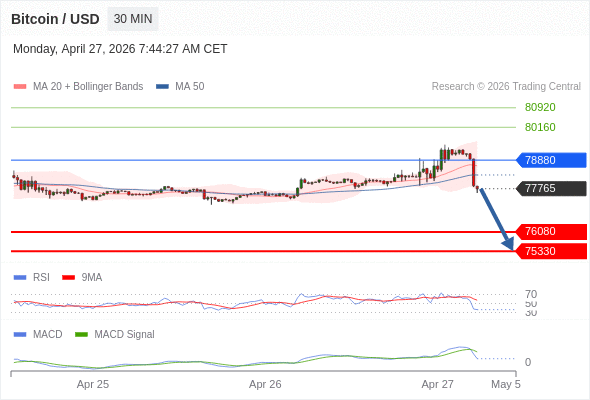The image size is (590, 400).
Task: Select the red 76080 target price tag
Action: click(551, 231)
